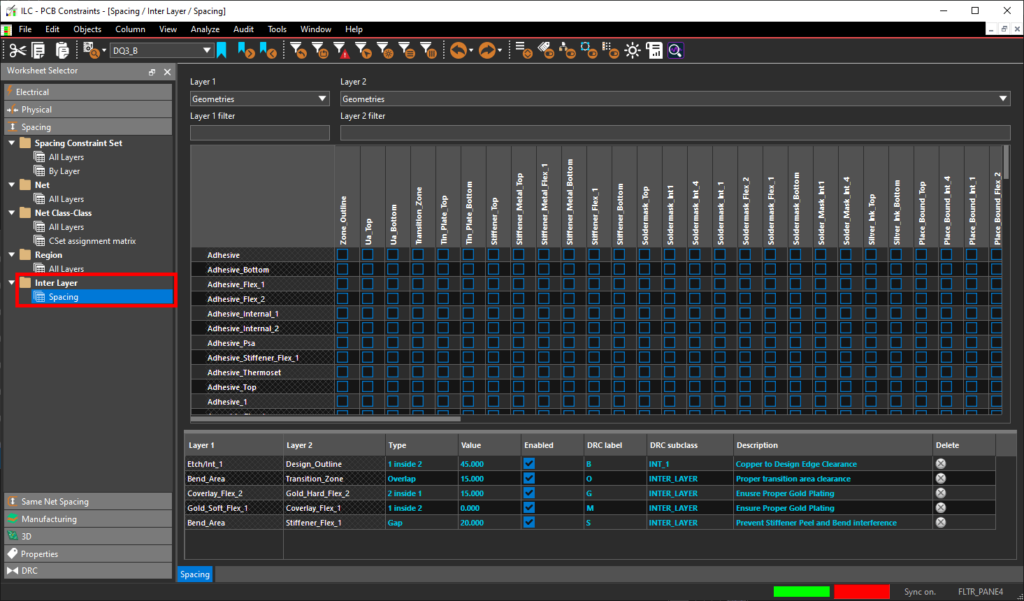Click the selection box toolbar icon
Viewport: 1024px width, 601px height.
tap(588, 50)
